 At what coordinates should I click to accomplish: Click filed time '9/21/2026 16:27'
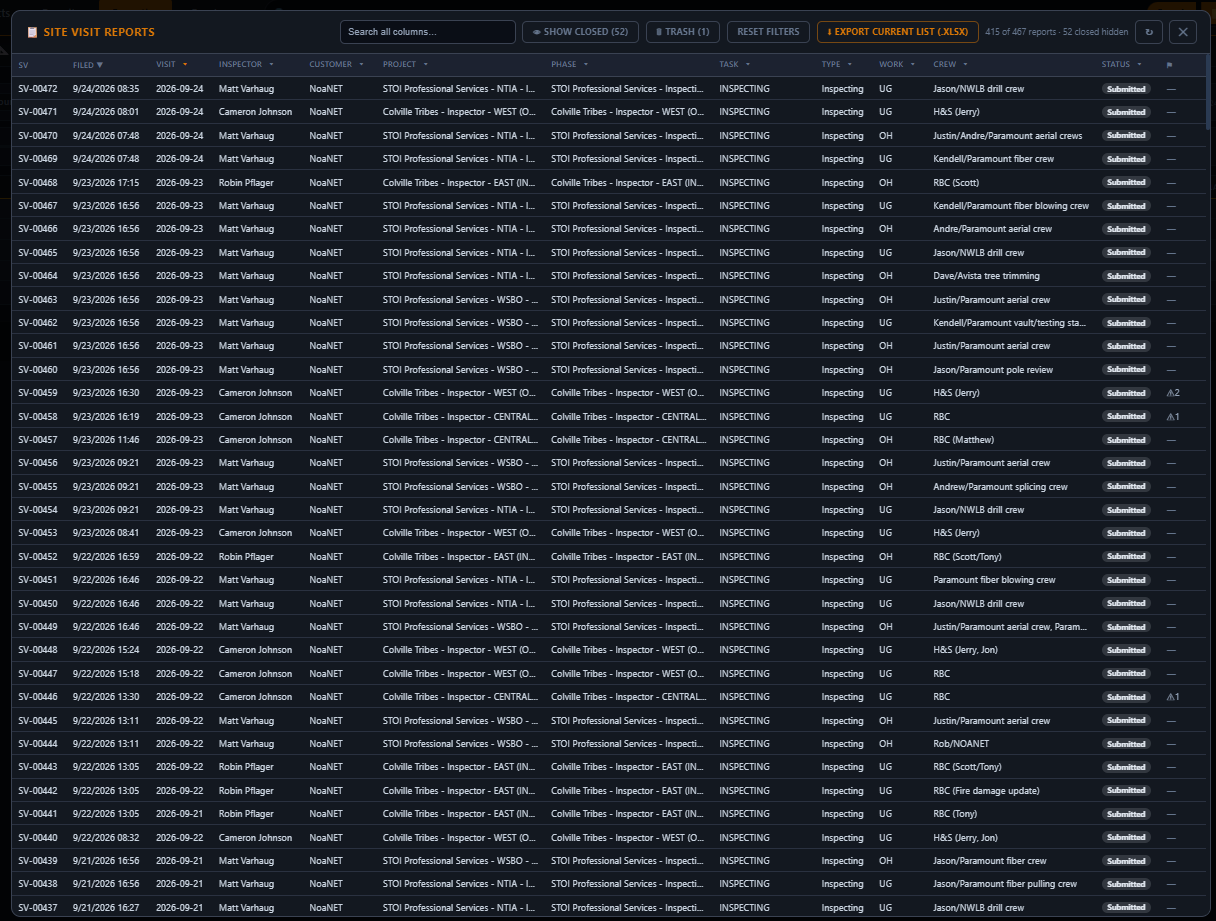(x=106, y=908)
